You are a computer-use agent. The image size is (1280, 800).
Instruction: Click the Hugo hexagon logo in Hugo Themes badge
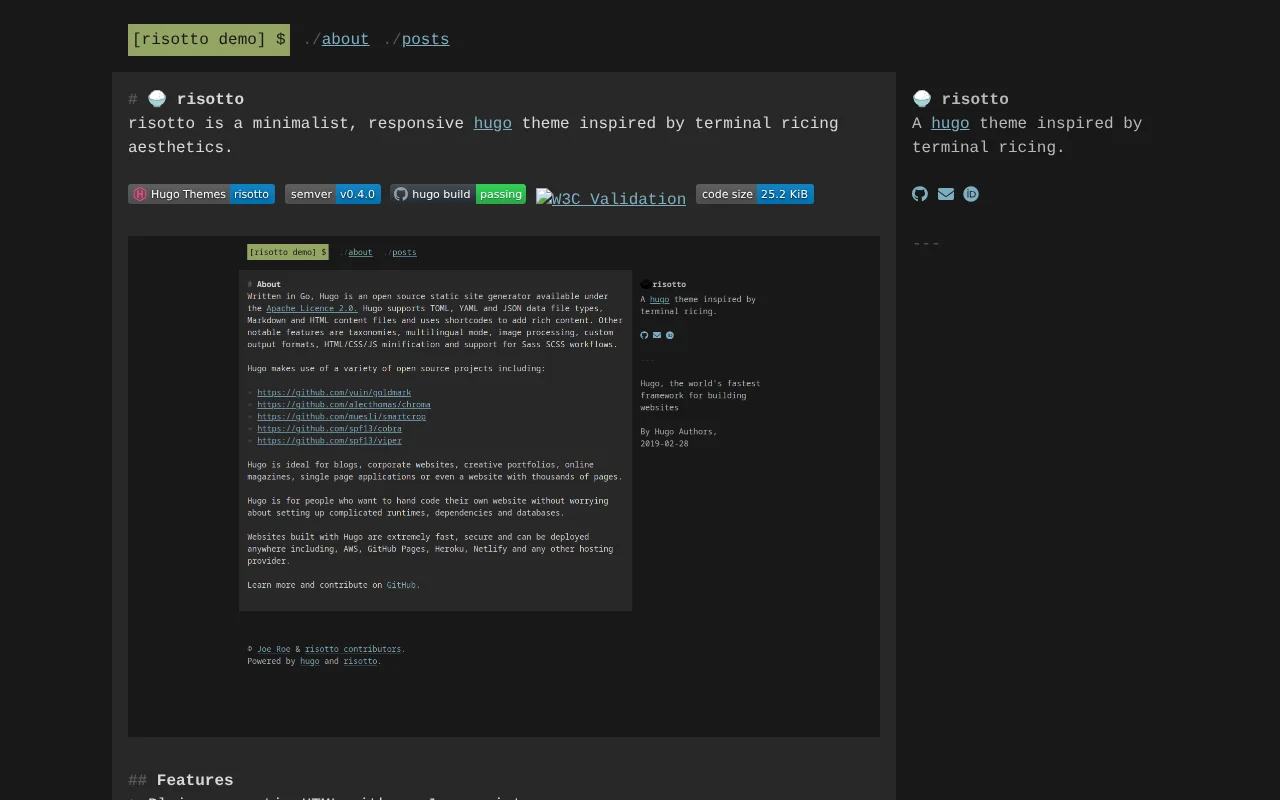coord(140,194)
